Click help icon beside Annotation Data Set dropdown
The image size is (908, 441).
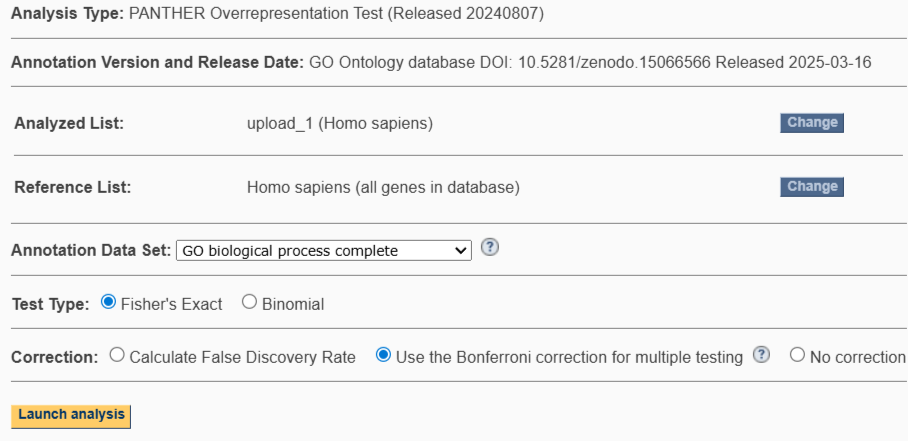(x=489, y=249)
